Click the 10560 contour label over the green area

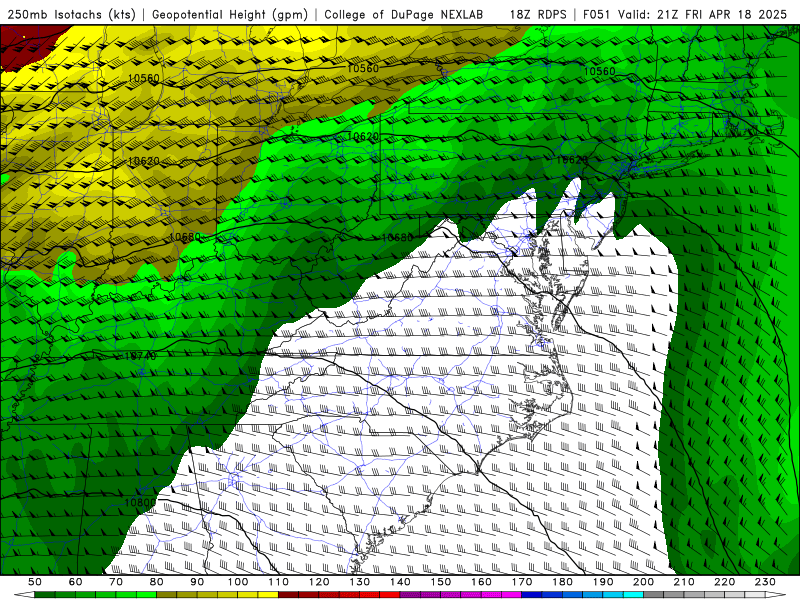(599, 71)
